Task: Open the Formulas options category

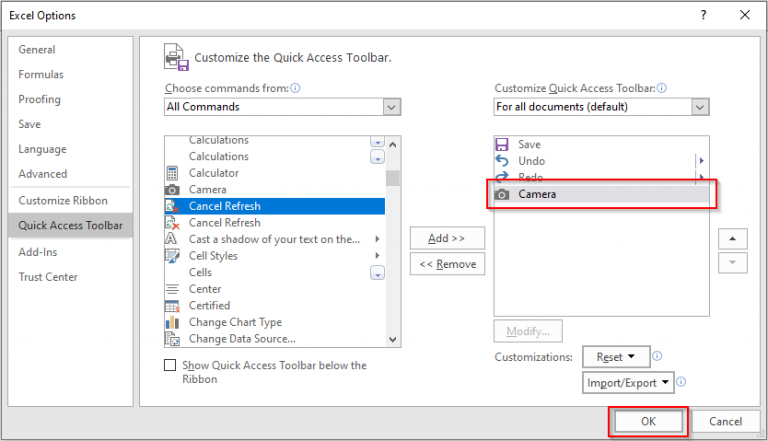Action: coord(41,74)
